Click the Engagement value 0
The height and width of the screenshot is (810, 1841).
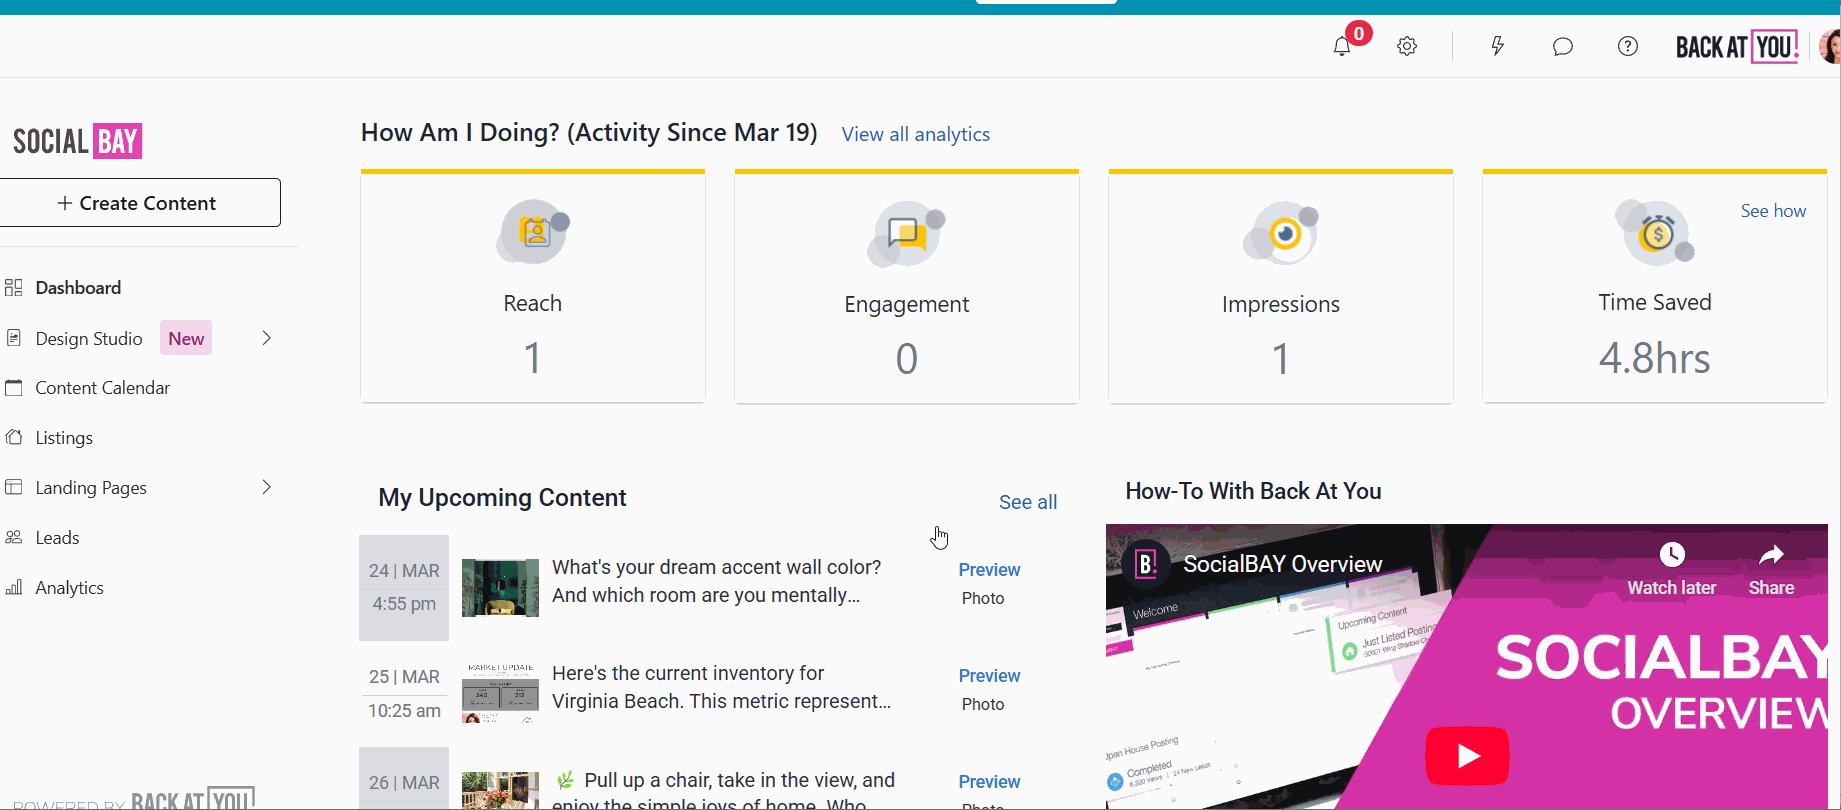tap(906, 359)
